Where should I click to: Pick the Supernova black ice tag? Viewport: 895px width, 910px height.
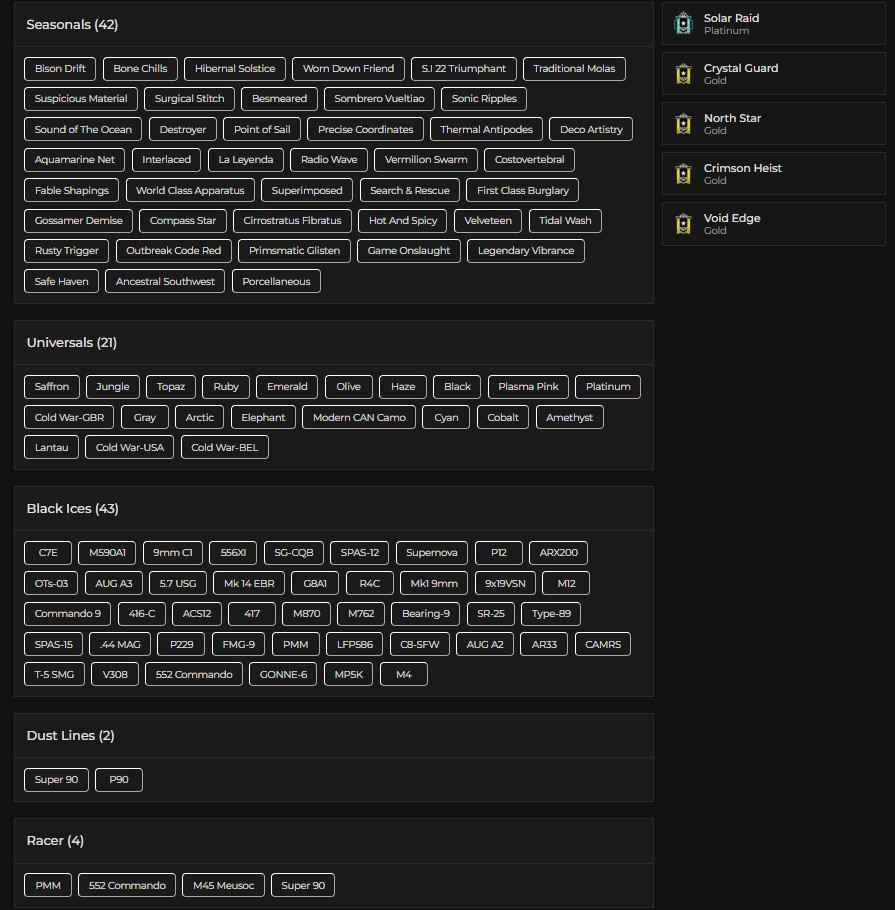432,553
